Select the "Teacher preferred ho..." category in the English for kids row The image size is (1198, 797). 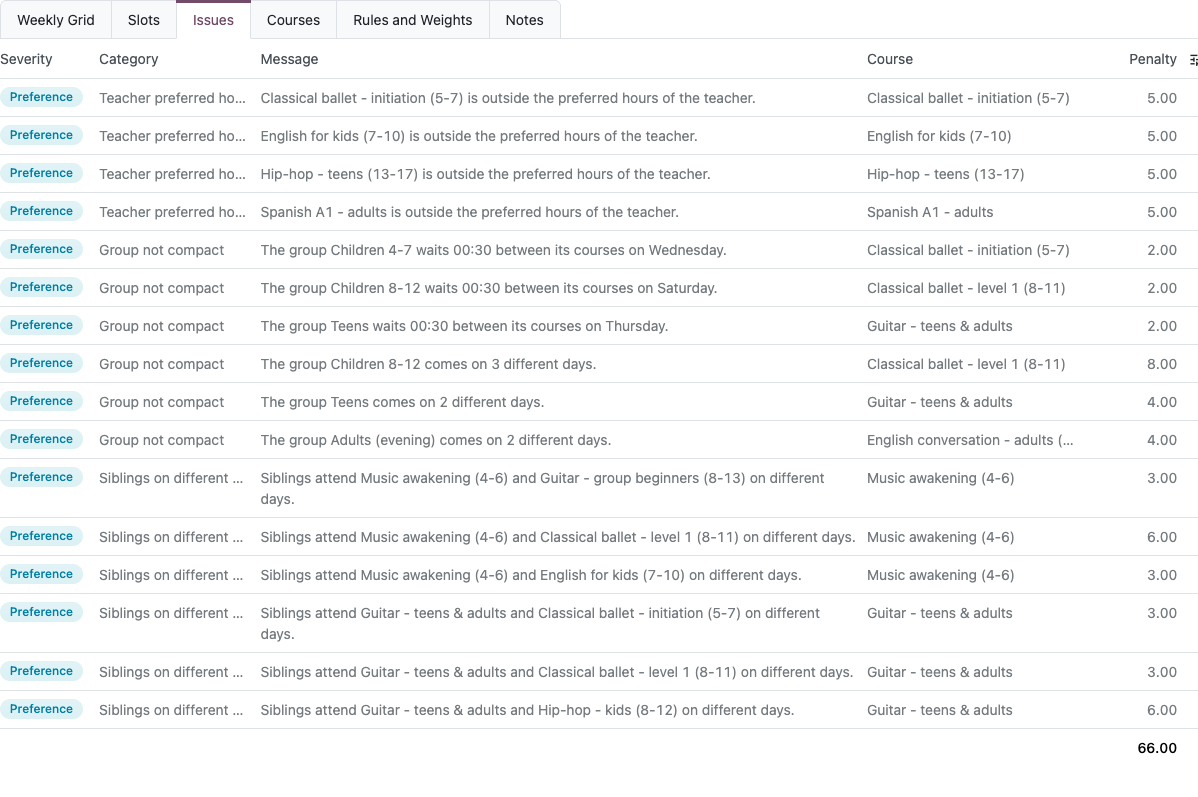pyautogui.click(x=173, y=136)
